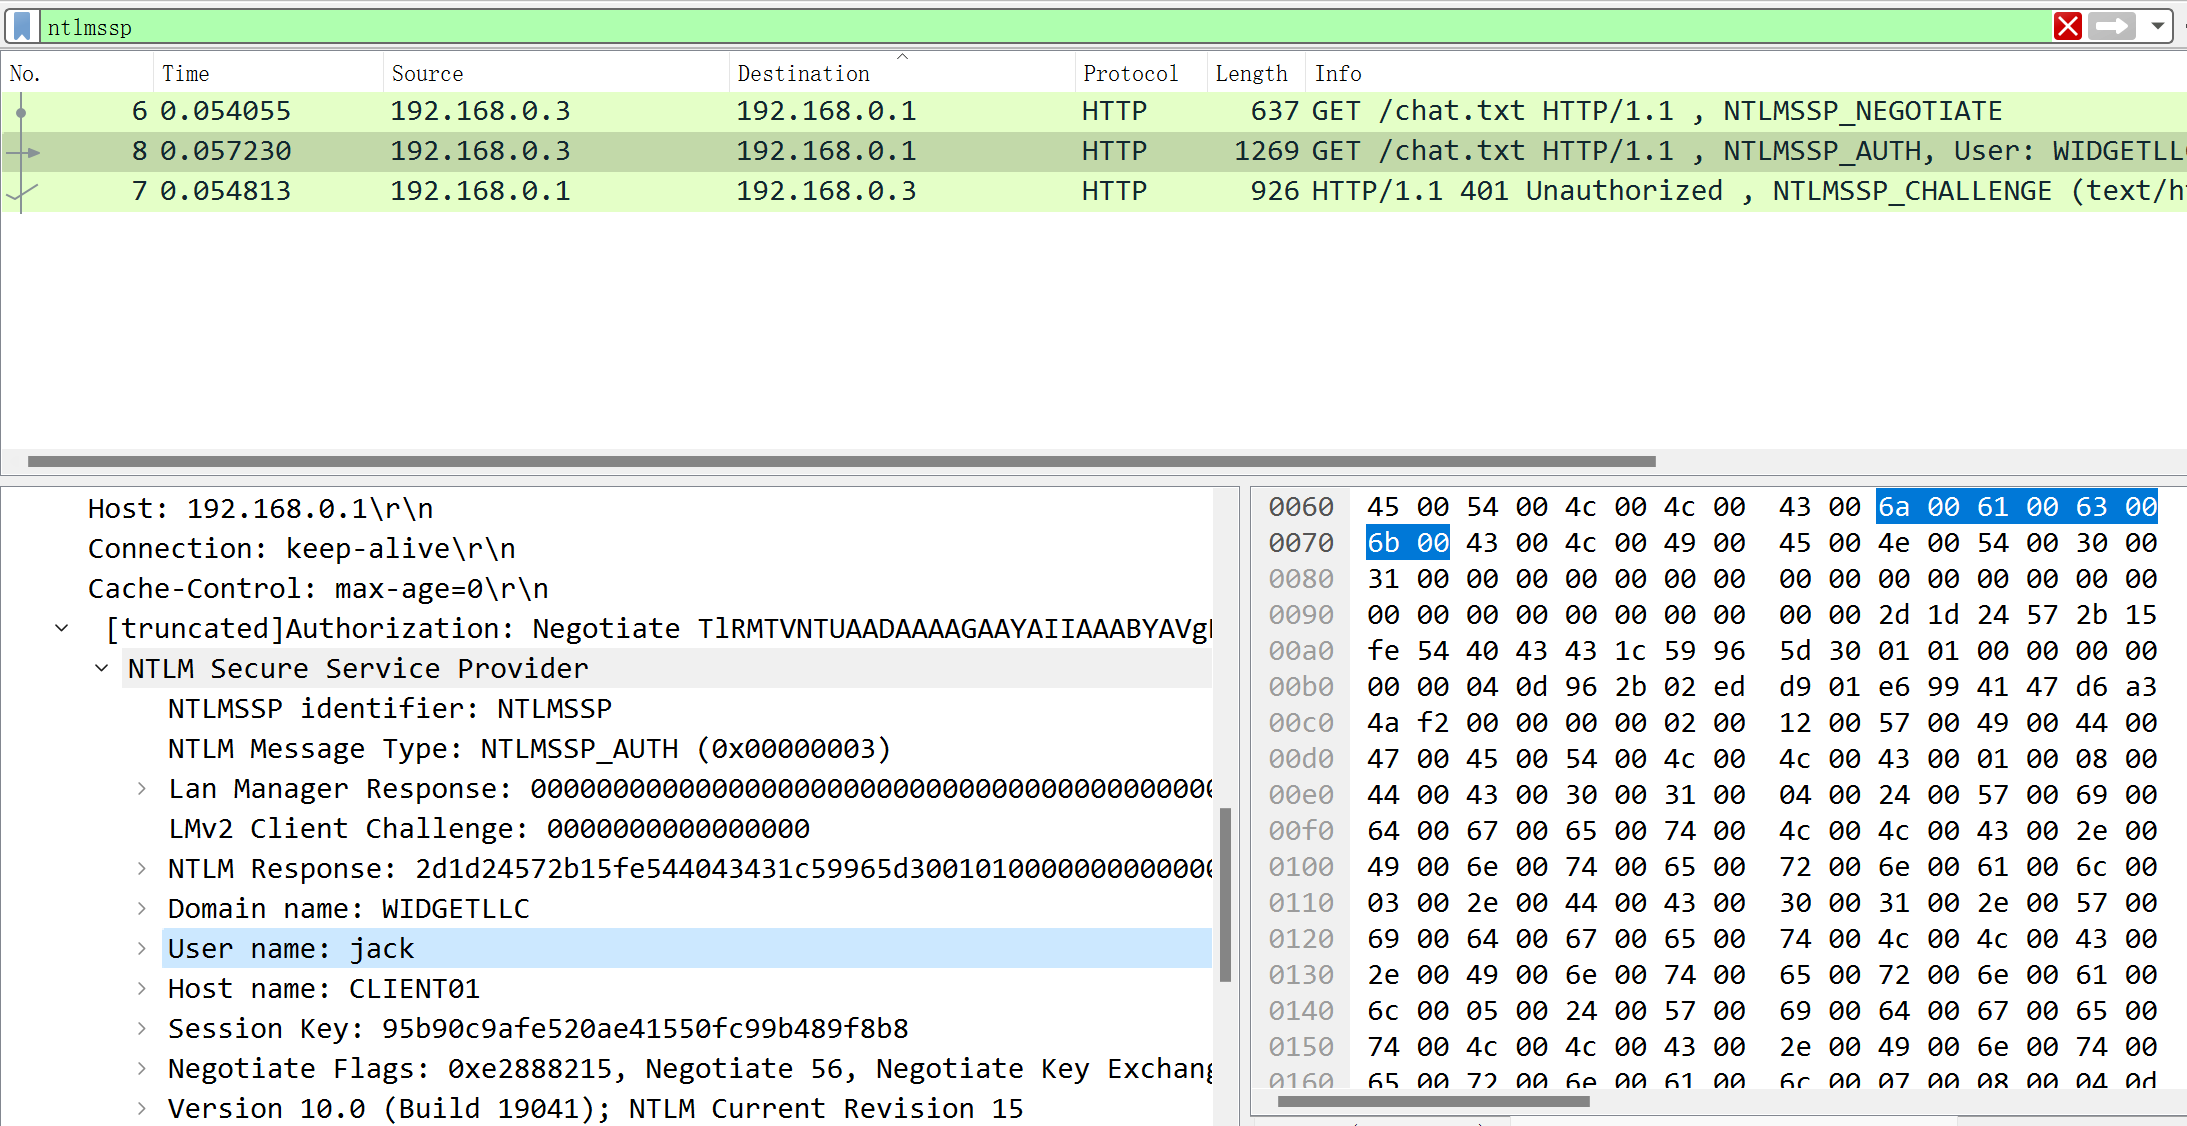This screenshot has width=2187, height=1126.
Task: Click highlighted hex bytes 6b 00
Action: tap(1408, 543)
